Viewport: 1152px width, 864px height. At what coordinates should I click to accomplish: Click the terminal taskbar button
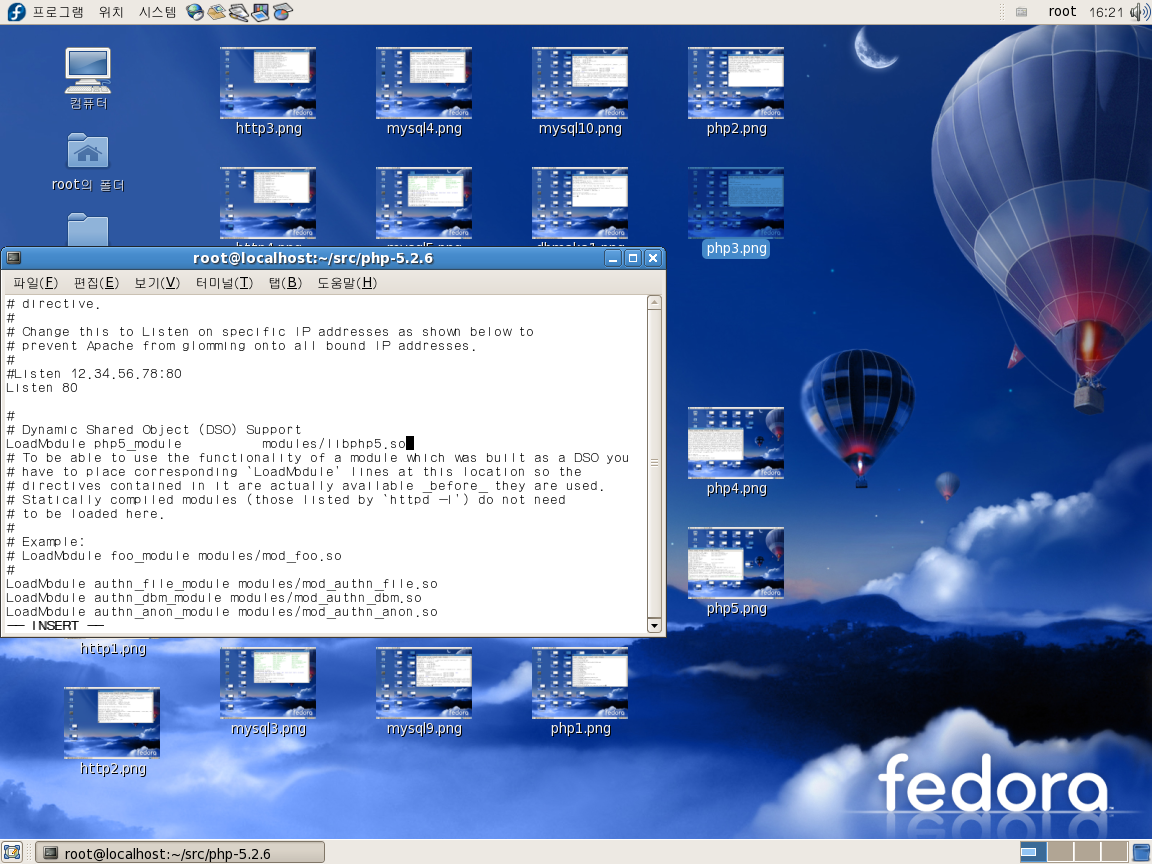180,853
